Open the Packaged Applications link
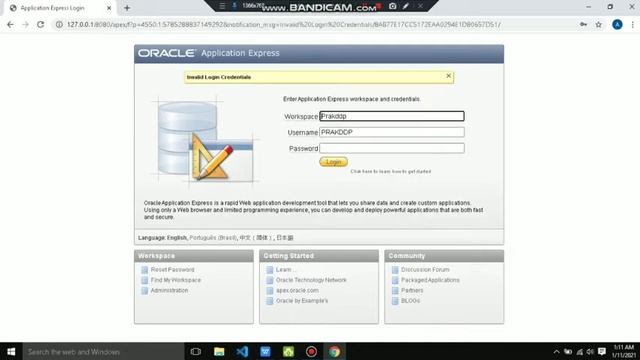This screenshot has height=360, width=640. pyautogui.click(x=430, y=280)
